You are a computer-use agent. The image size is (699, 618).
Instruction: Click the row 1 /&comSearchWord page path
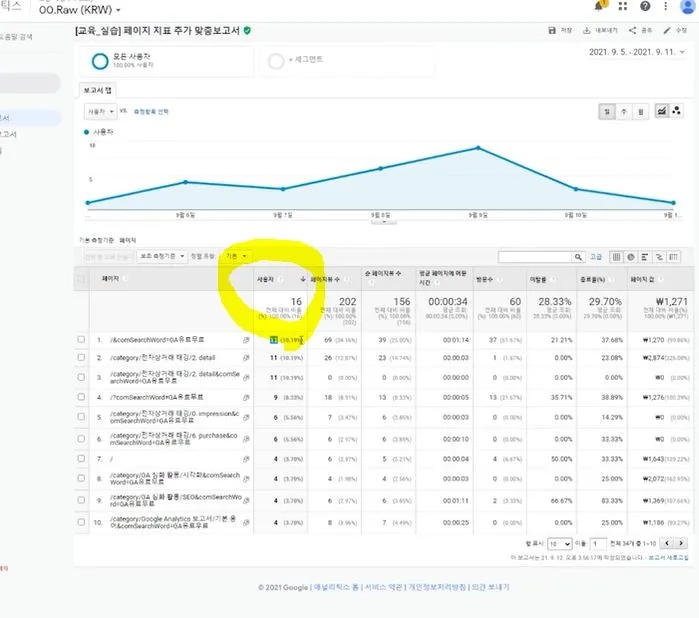[157, 340]
